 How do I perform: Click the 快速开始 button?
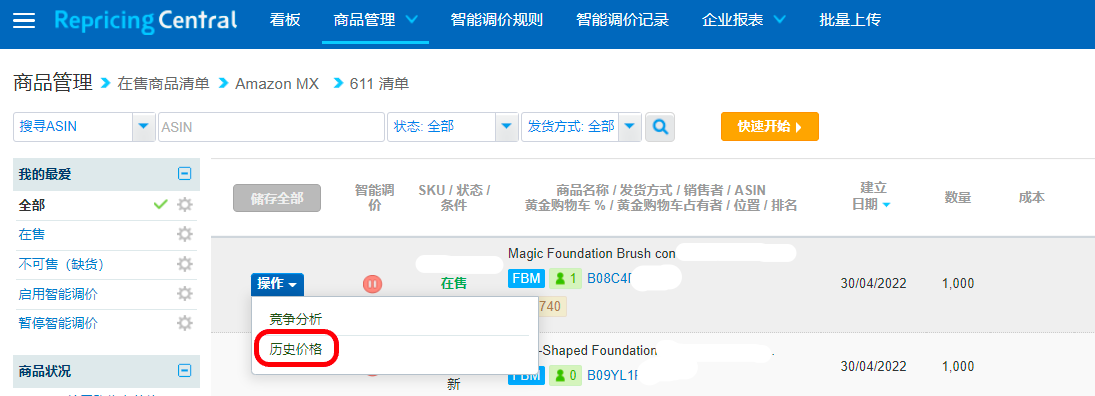click(770, 126)
